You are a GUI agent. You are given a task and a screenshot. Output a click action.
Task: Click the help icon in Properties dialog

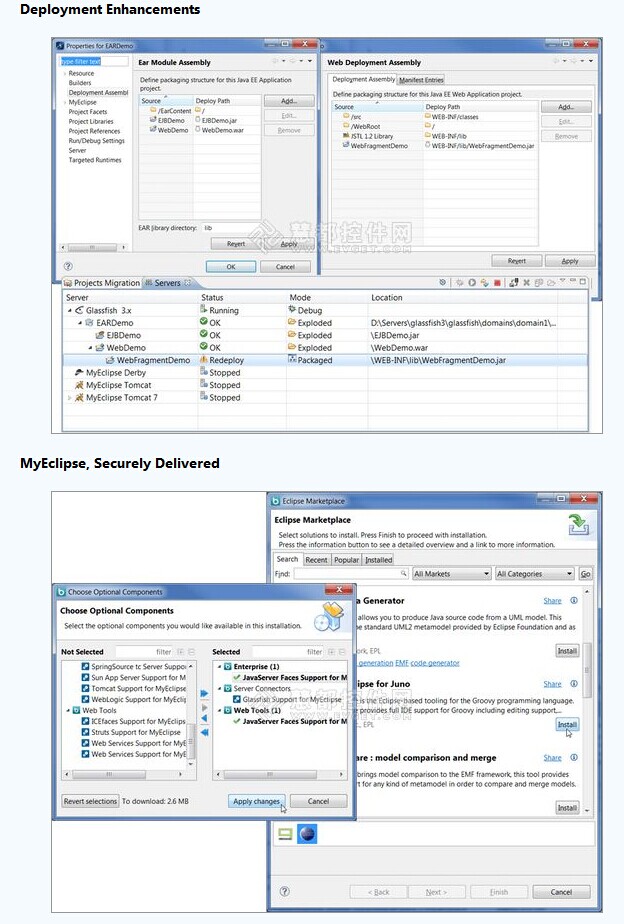pos(68,267)
